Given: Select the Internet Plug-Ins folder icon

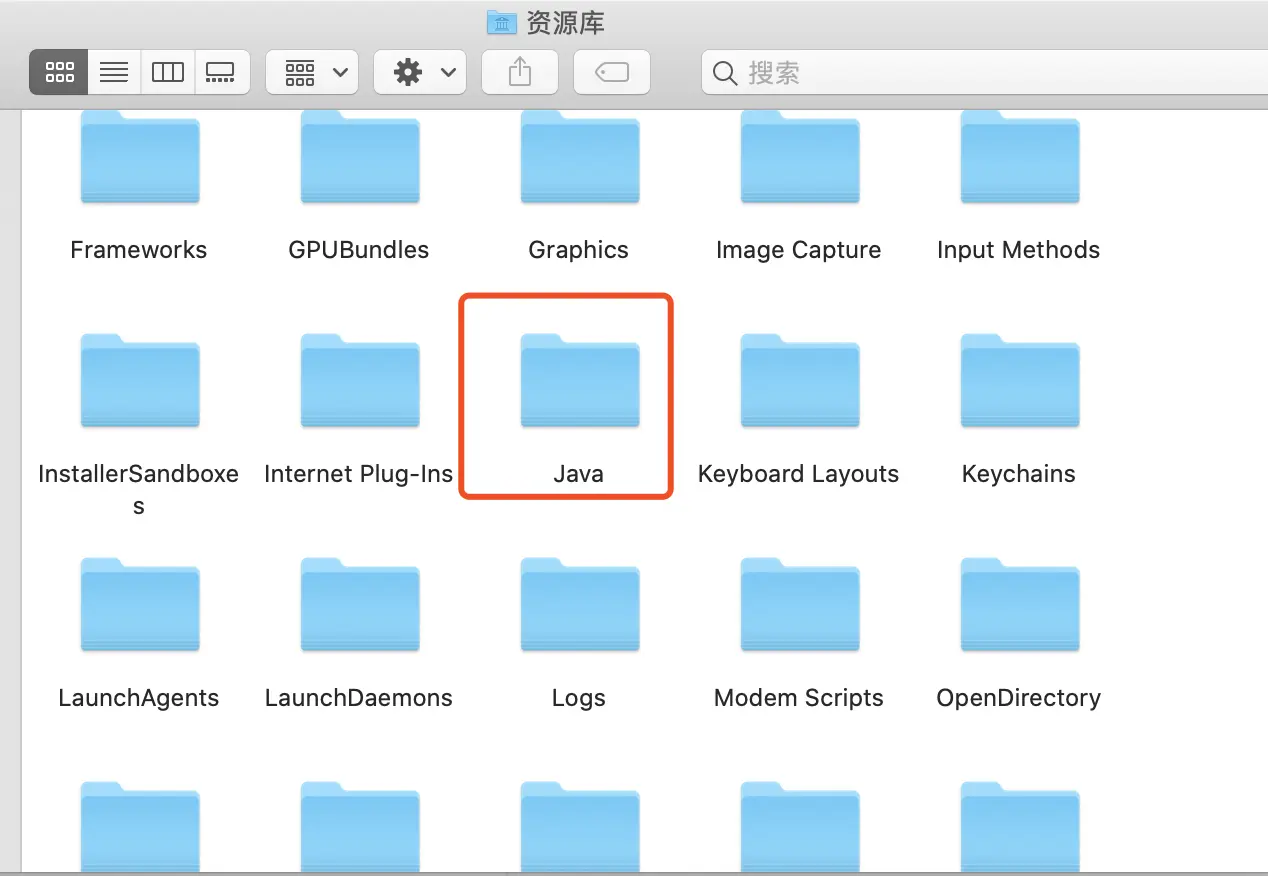Looking at the screenshot, I should [x=360, y=381].
